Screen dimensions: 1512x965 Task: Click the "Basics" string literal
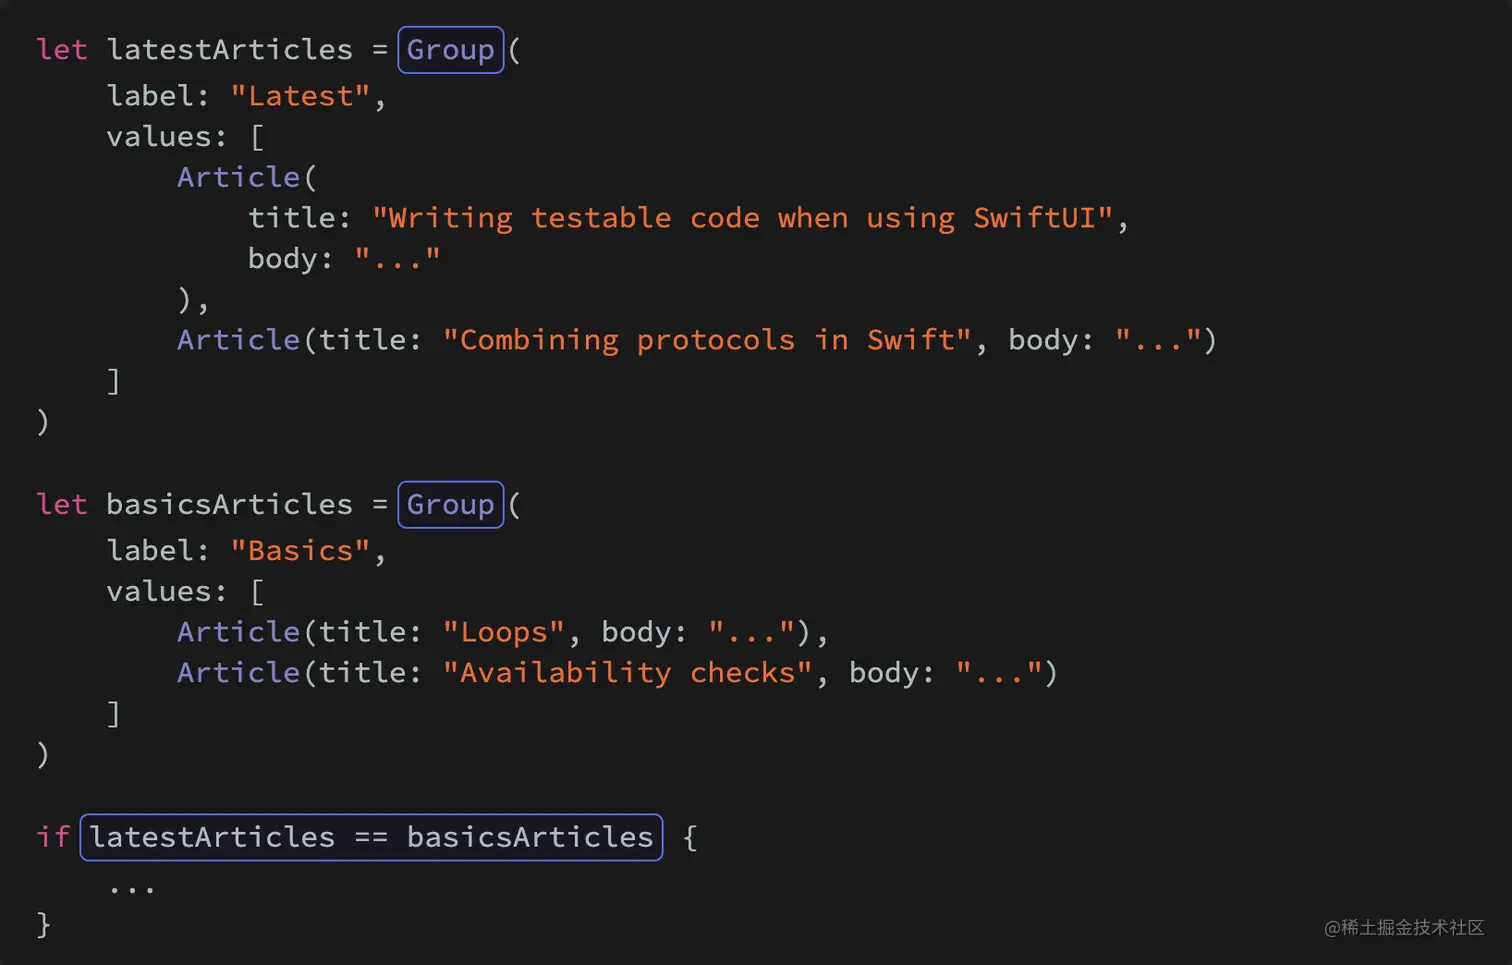[x=301, y=551]
